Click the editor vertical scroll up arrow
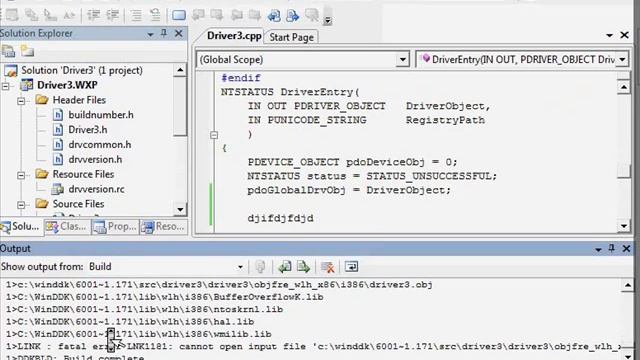Screen dimensions: 640x360 [624, 87]
